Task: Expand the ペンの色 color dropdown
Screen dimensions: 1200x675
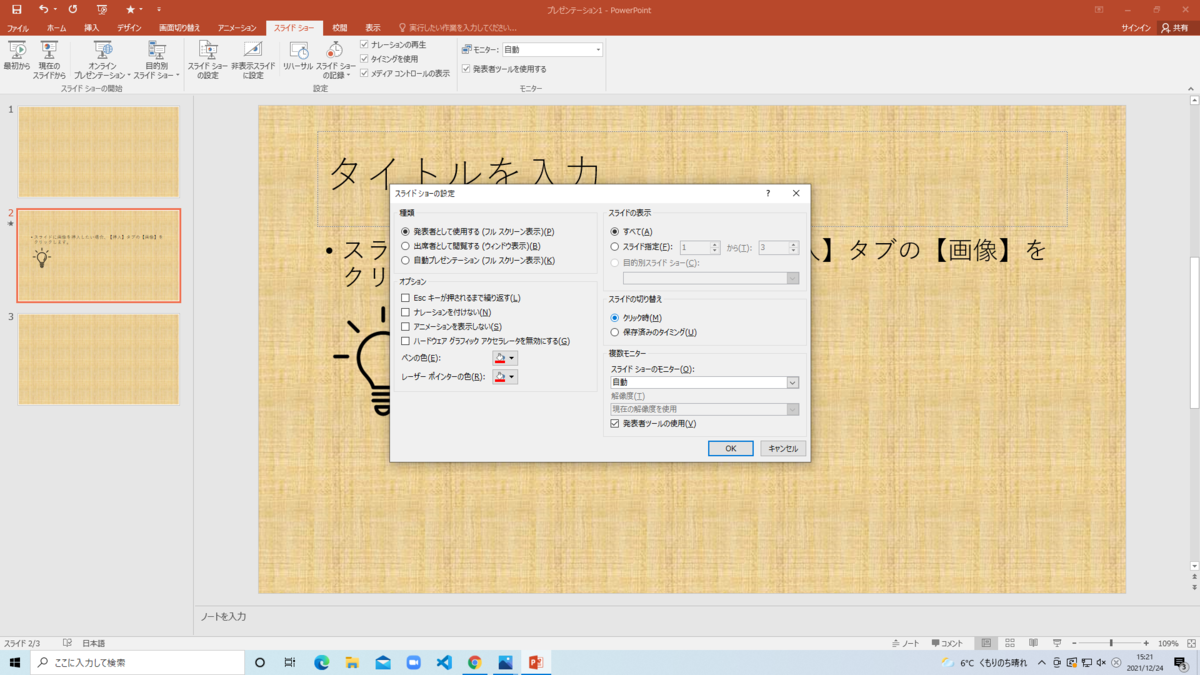Action: click(512, 359)
